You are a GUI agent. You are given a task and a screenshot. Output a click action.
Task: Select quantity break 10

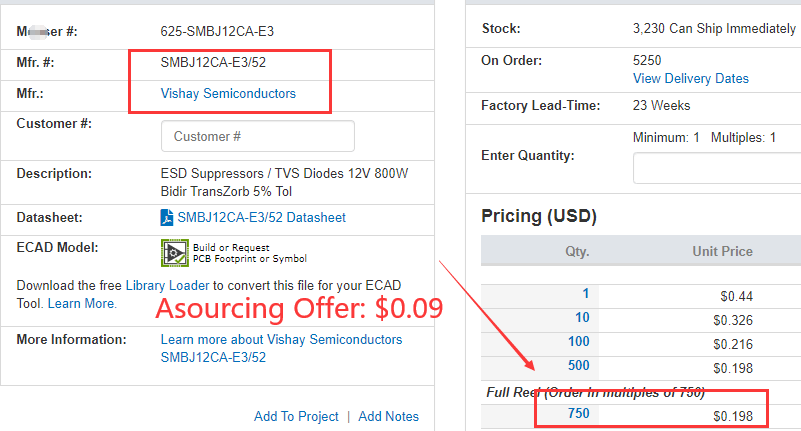pyautogui.click(x=582, y=318)
